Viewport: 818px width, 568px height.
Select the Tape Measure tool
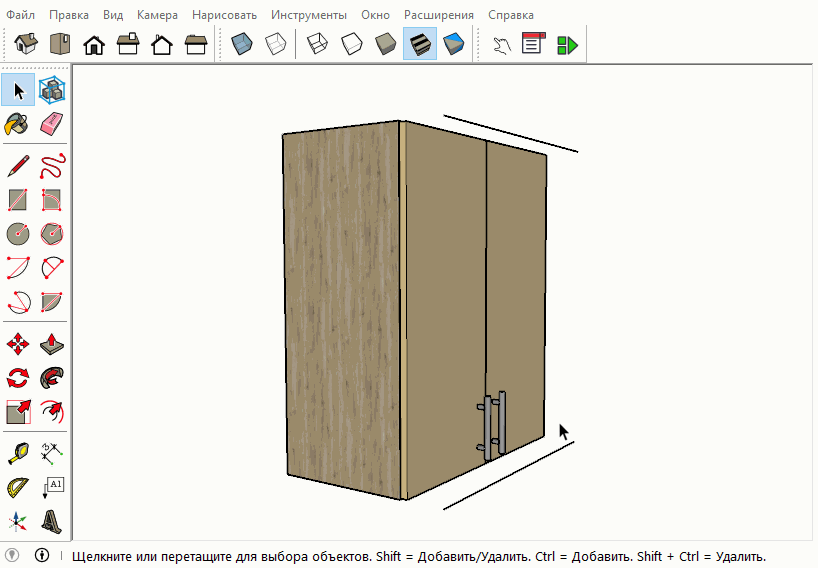(x=18, y=454)
